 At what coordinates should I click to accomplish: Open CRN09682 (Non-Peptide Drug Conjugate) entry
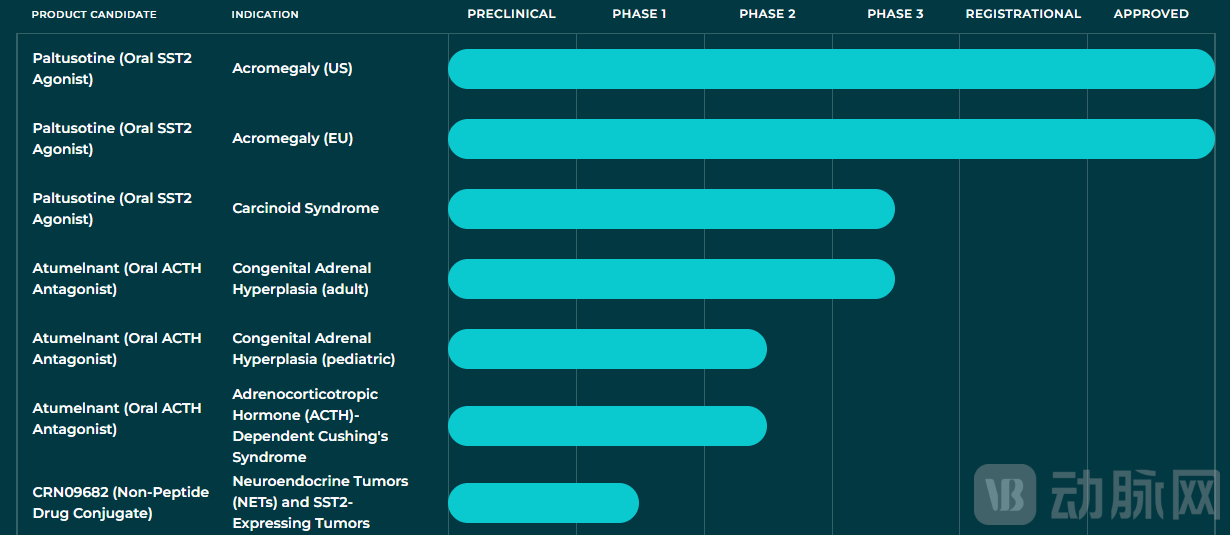pyautogui.click(x=120, y=503)
